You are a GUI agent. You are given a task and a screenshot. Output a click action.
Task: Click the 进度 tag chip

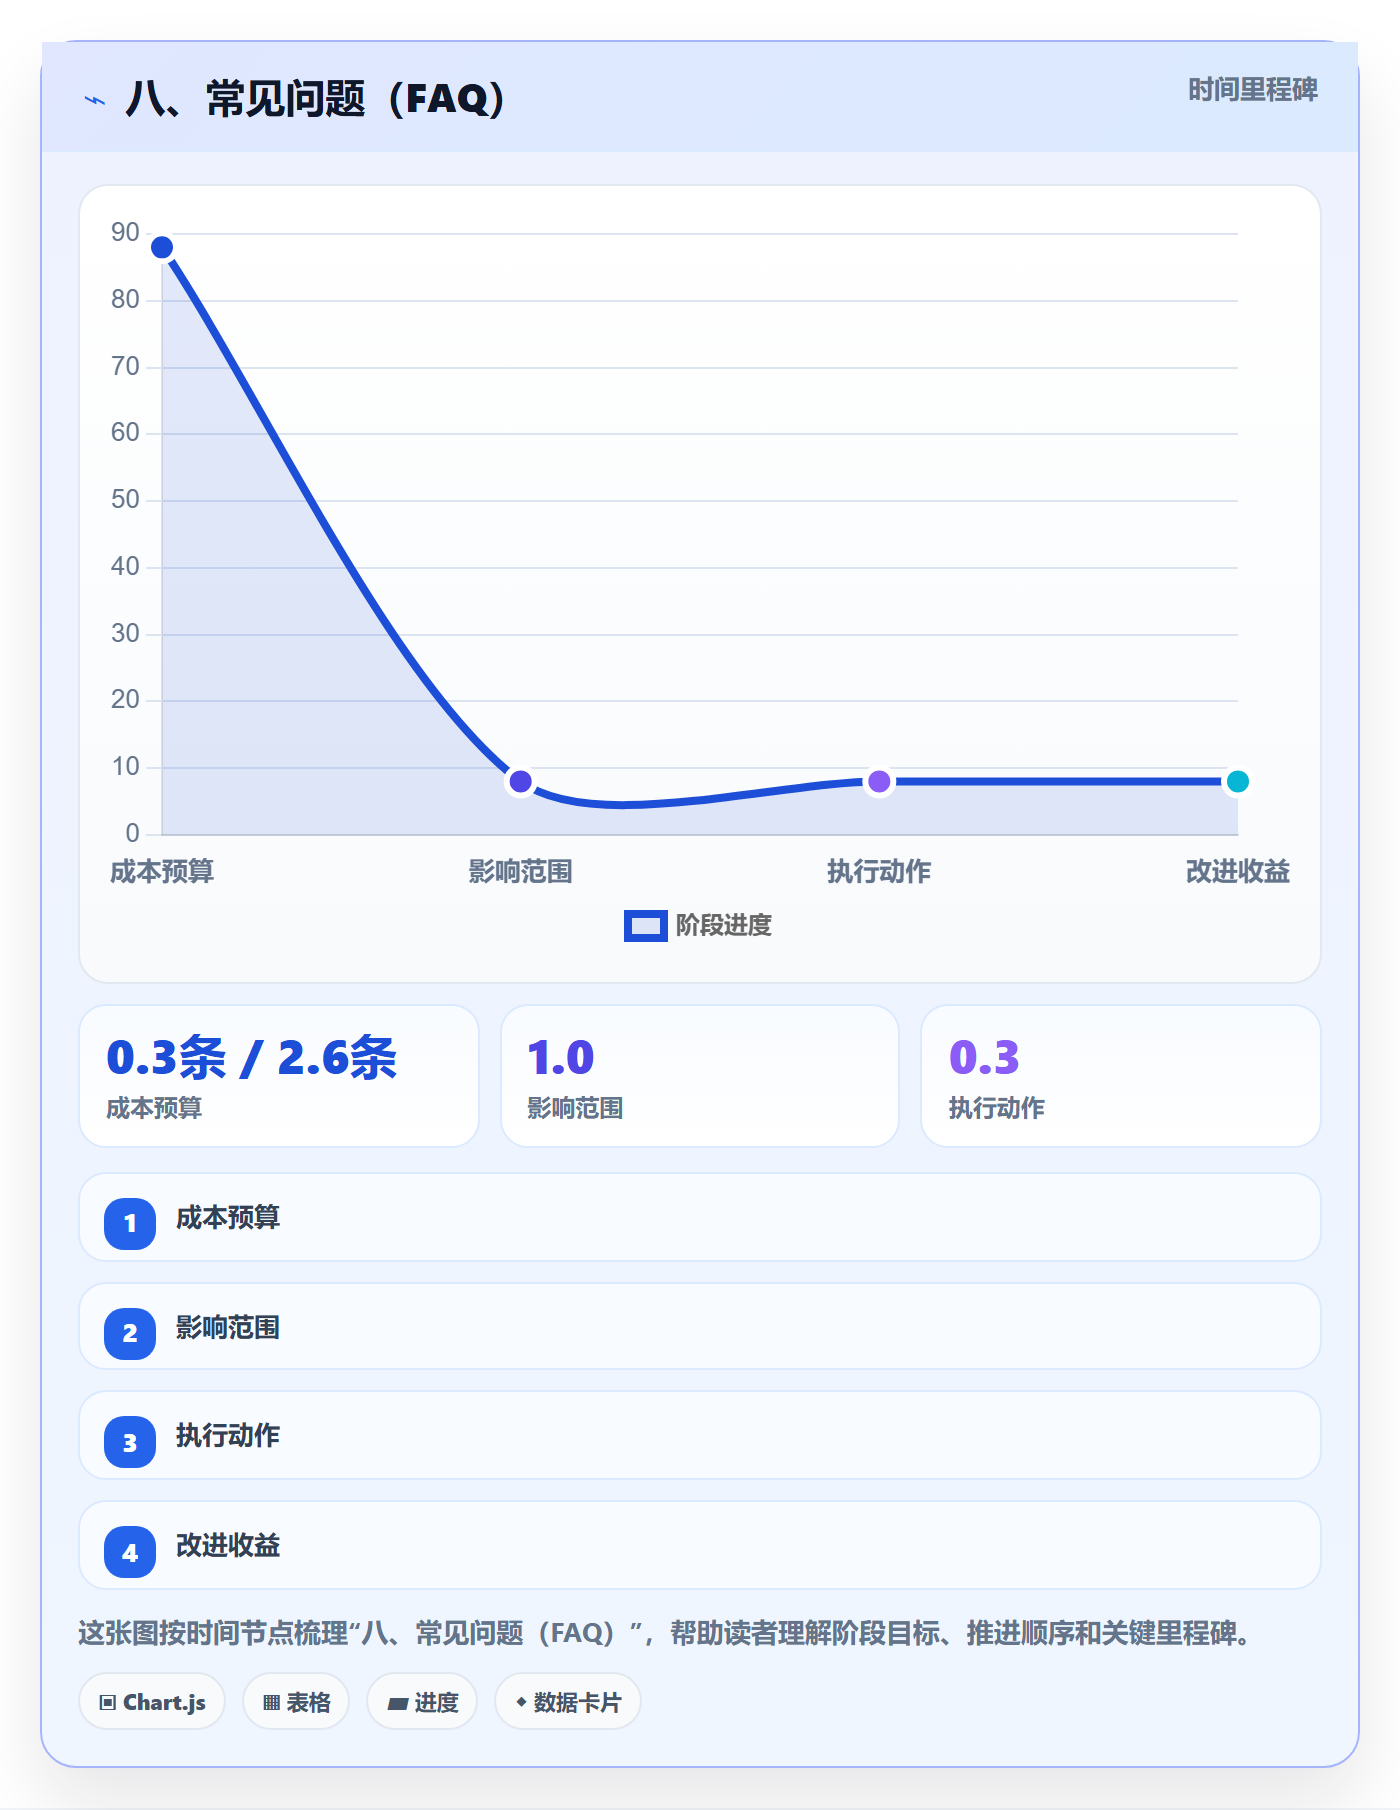point(422,1702)
